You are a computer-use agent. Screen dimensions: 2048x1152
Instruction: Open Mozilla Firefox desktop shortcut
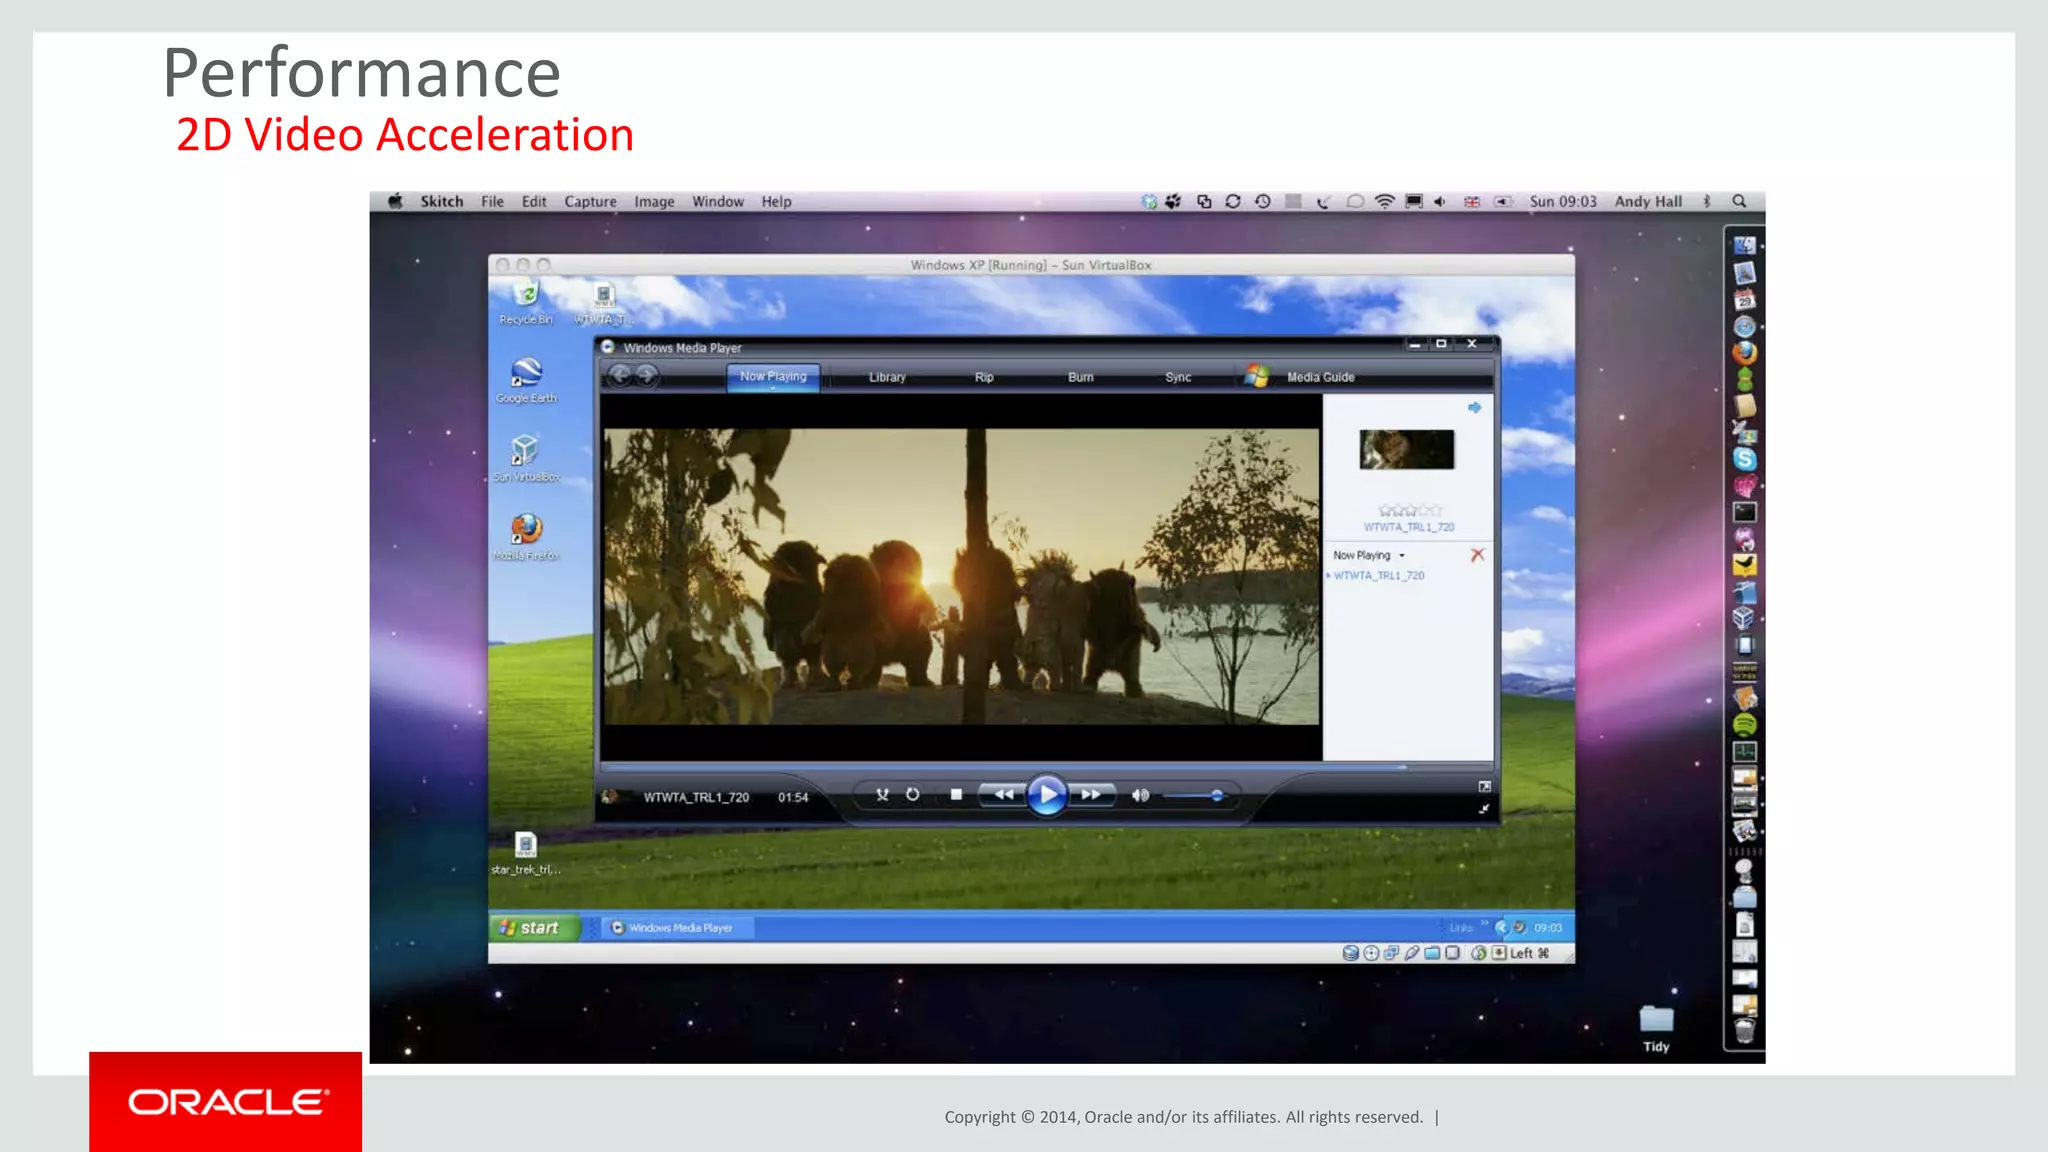click(x=526, y=530)
